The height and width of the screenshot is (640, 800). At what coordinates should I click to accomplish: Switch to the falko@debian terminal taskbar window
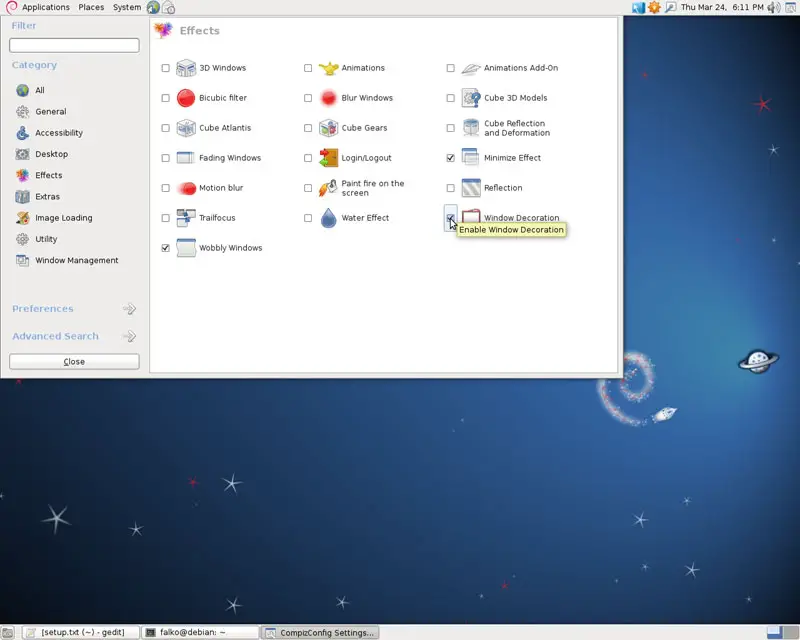[200, 633]
